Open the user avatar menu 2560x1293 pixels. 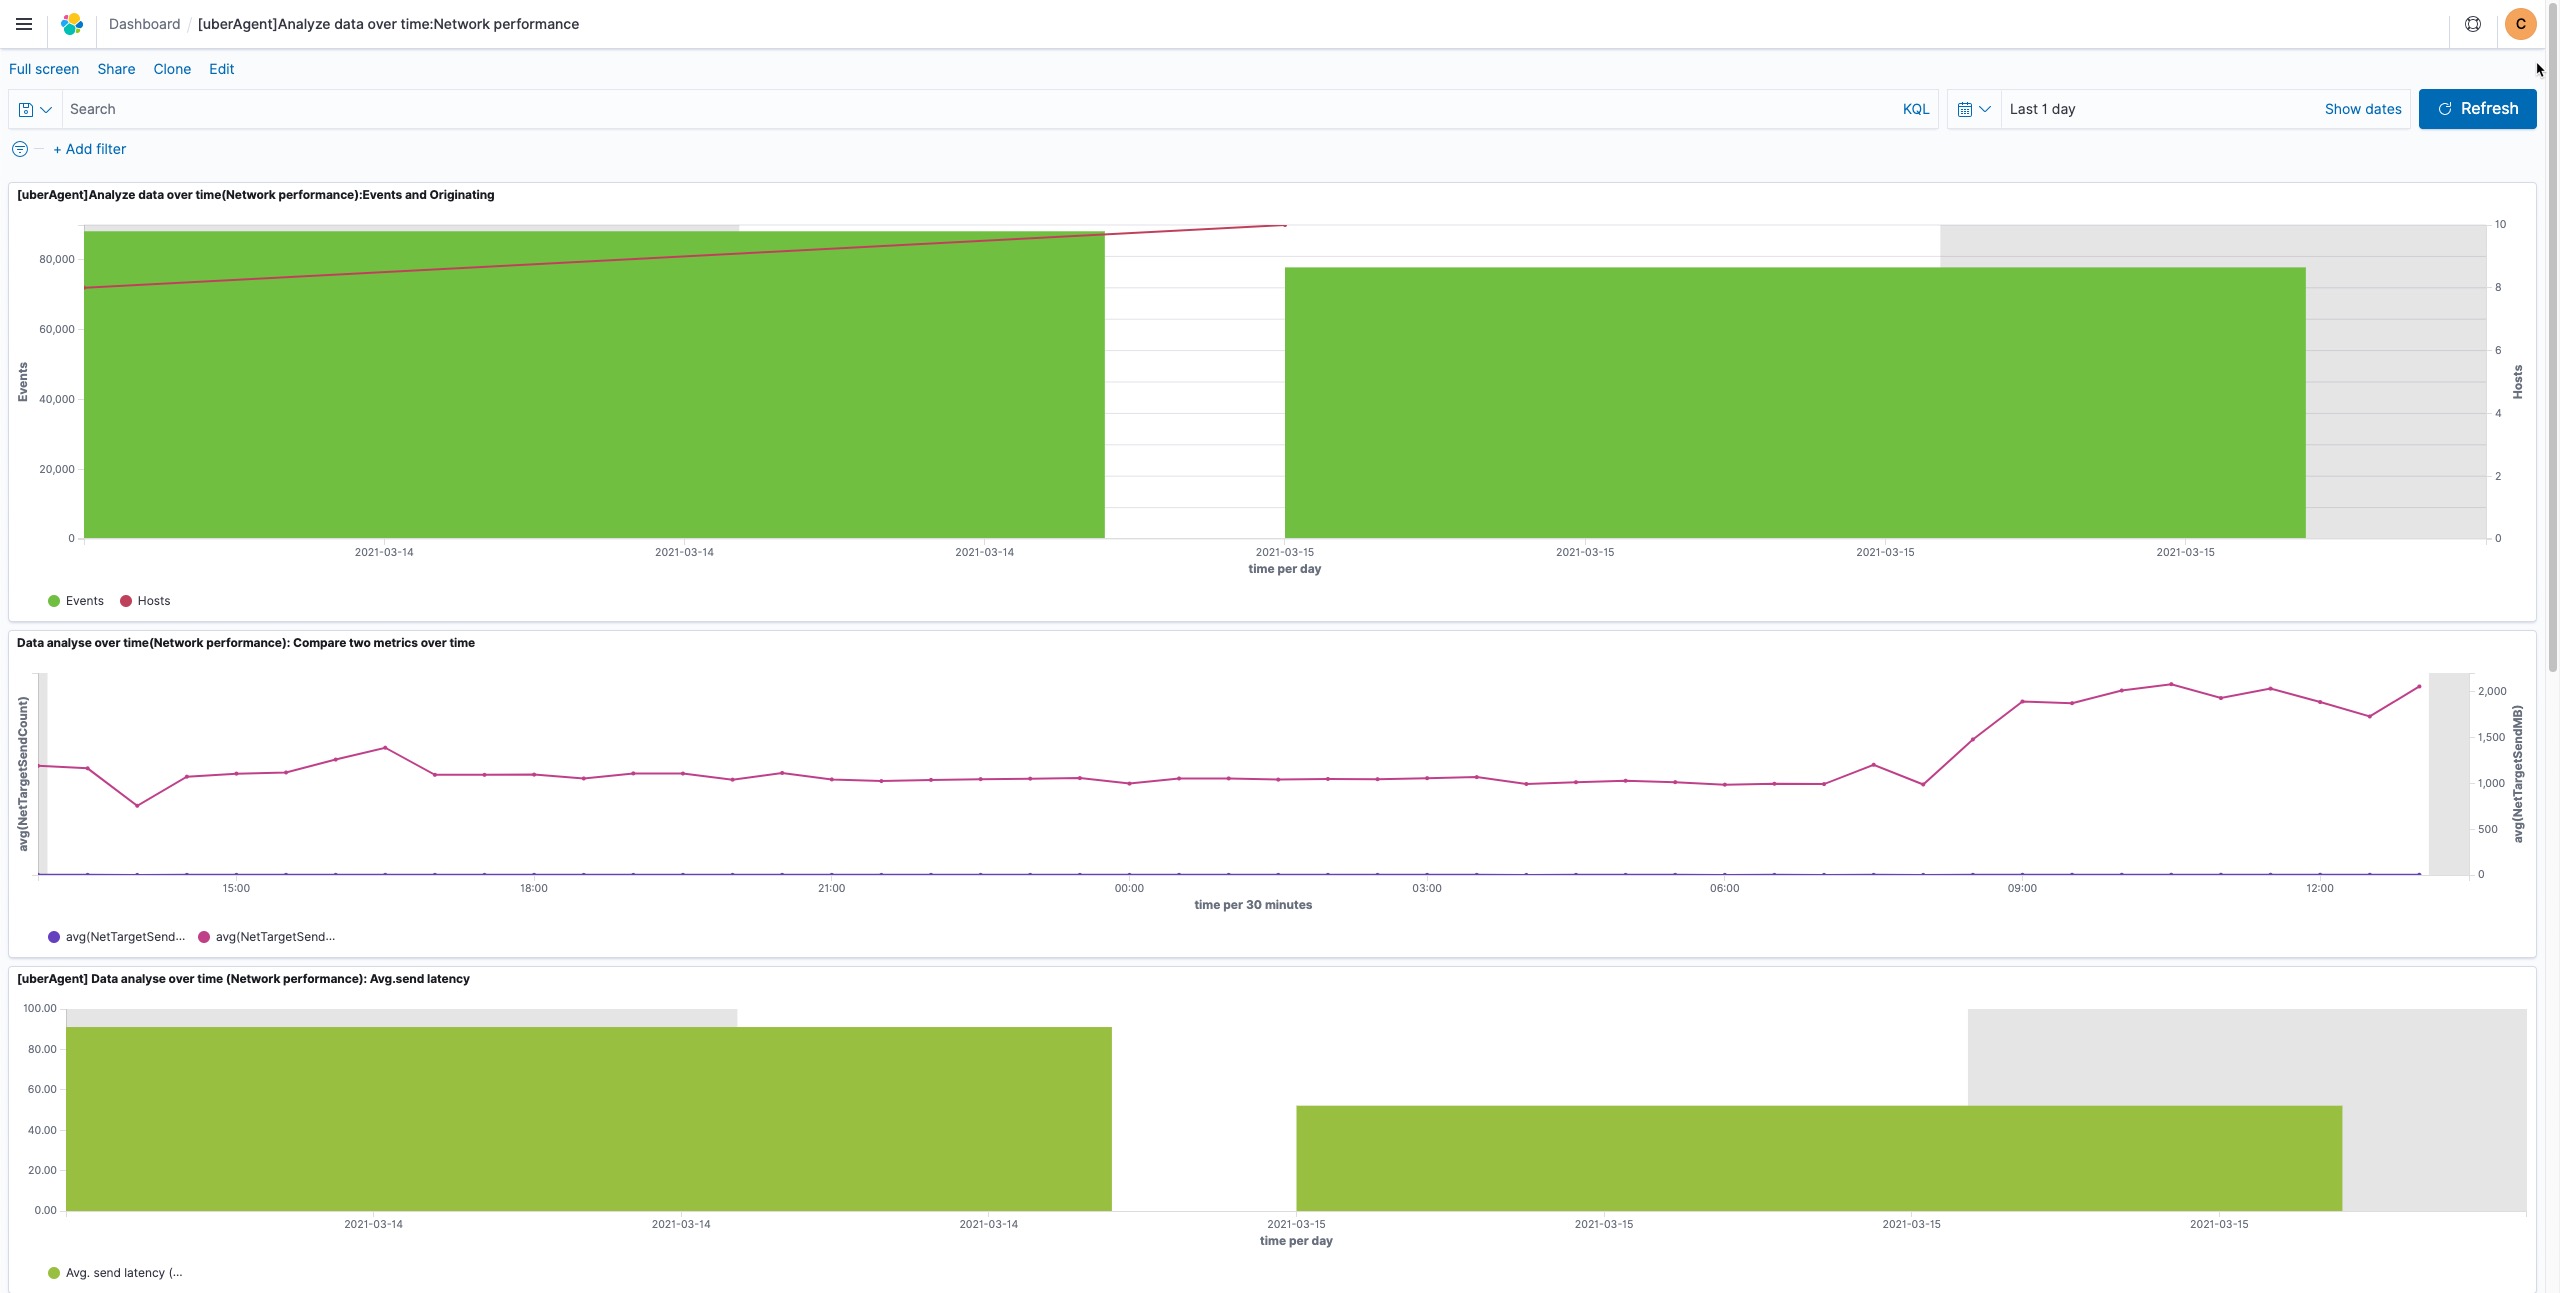(x=2520, y=24)
